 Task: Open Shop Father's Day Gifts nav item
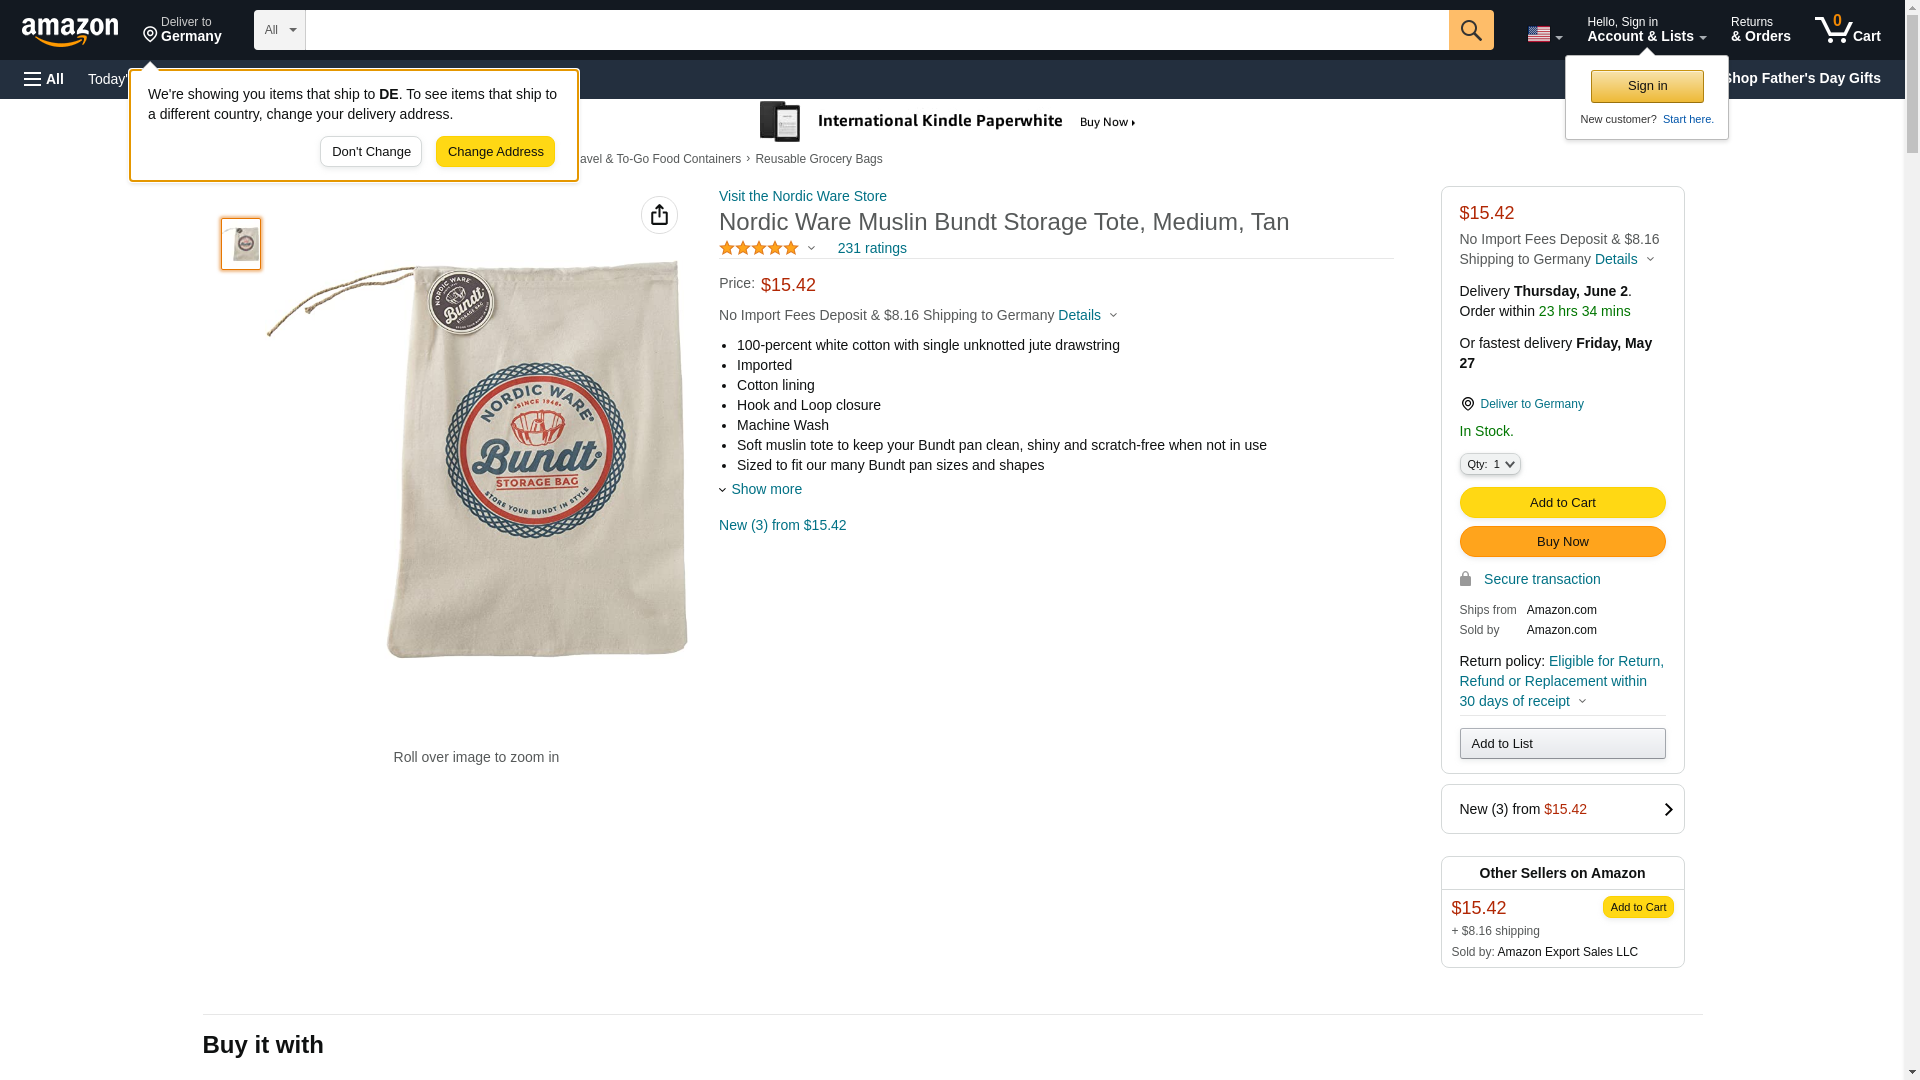(1801, 78)
